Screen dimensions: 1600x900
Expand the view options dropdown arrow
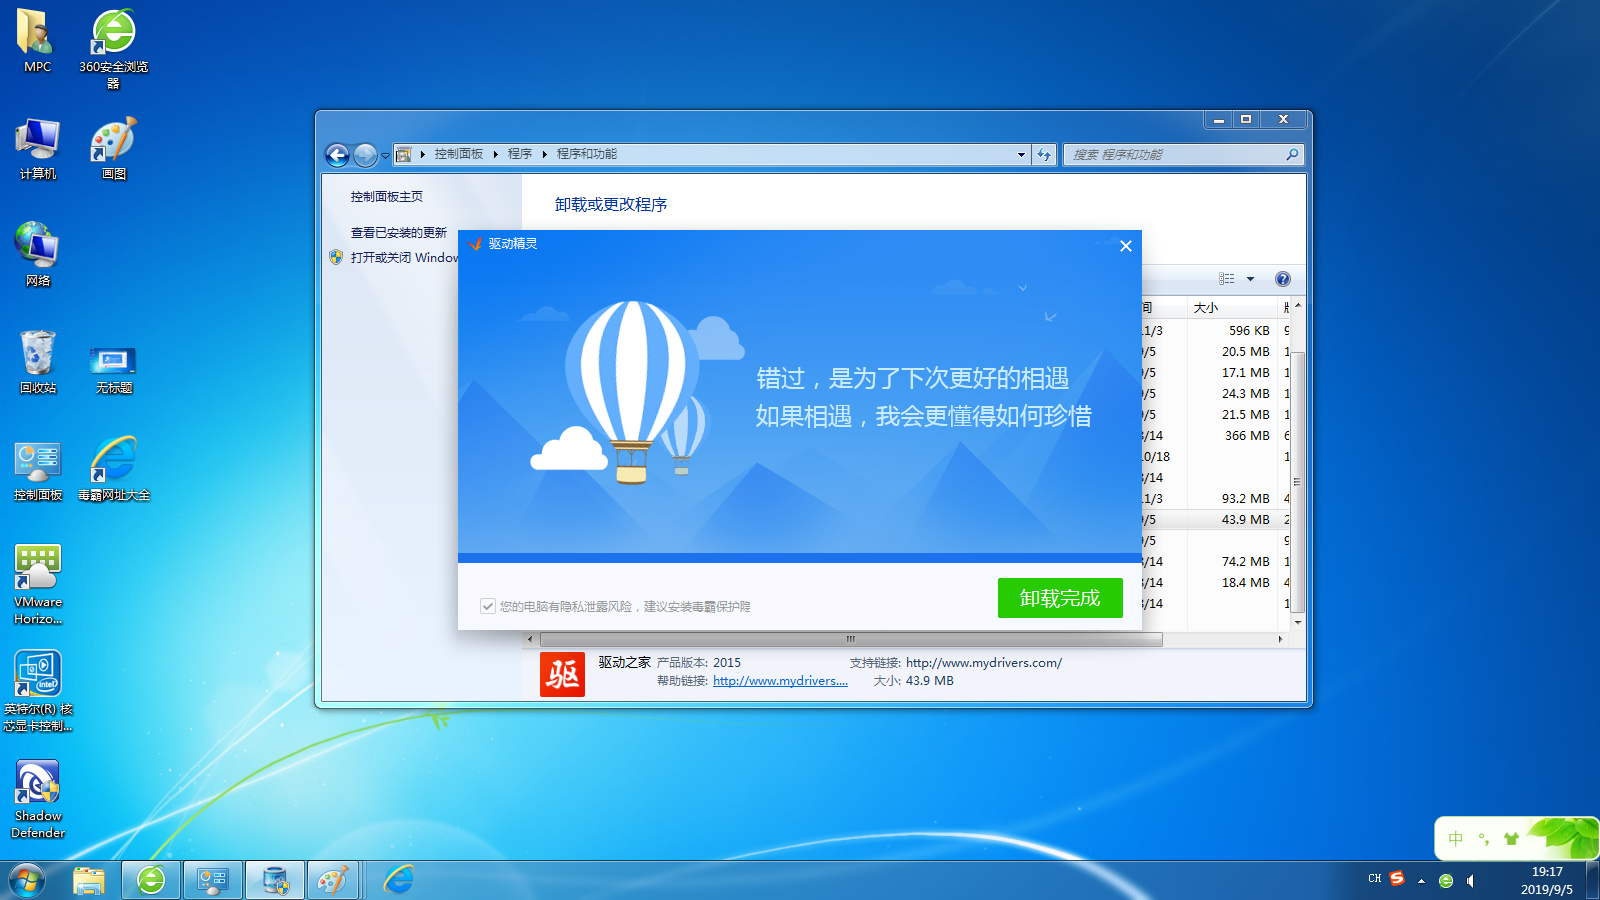click(1250, 279)
